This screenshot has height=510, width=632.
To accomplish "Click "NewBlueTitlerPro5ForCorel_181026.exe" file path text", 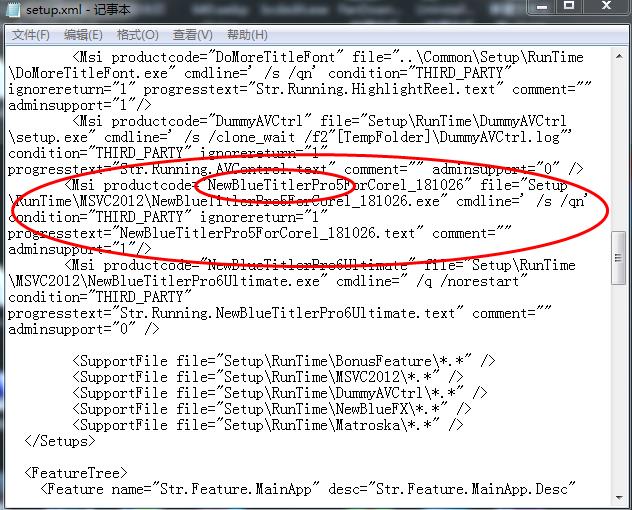I will click(x=296, y=201).
